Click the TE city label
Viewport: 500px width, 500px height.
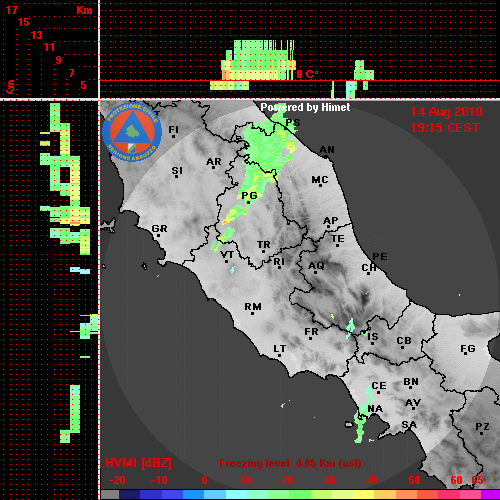(338, 239)
